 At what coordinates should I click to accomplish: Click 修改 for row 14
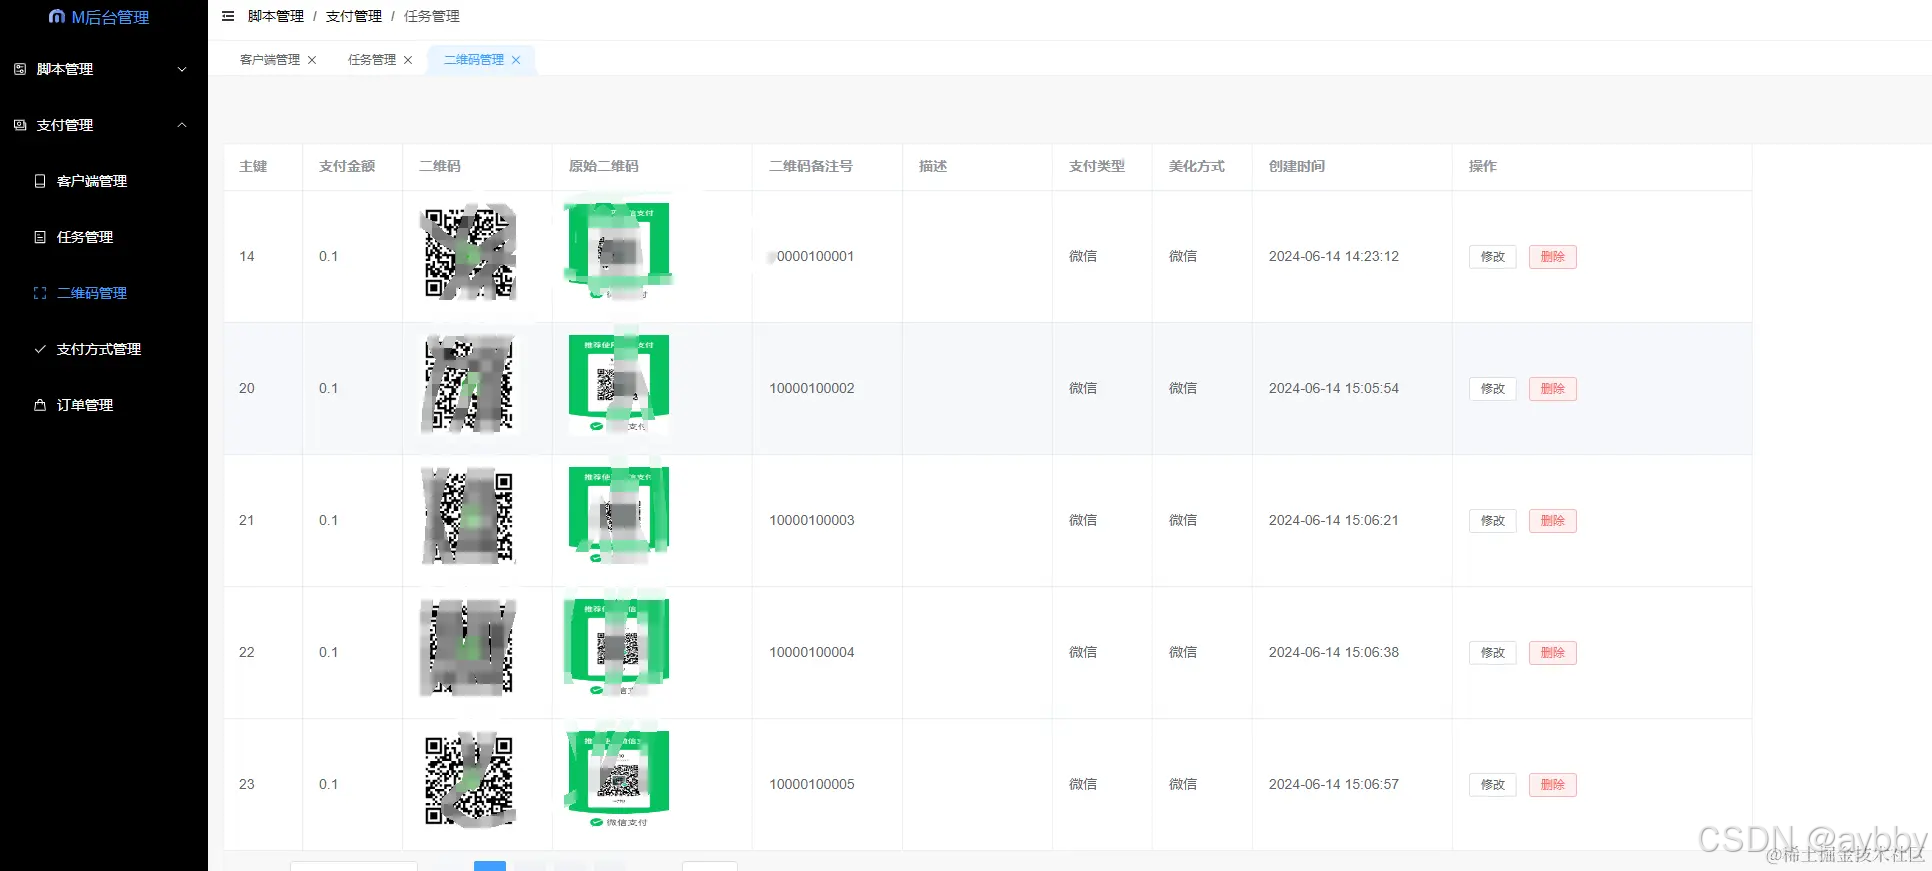pos(1493,257)
